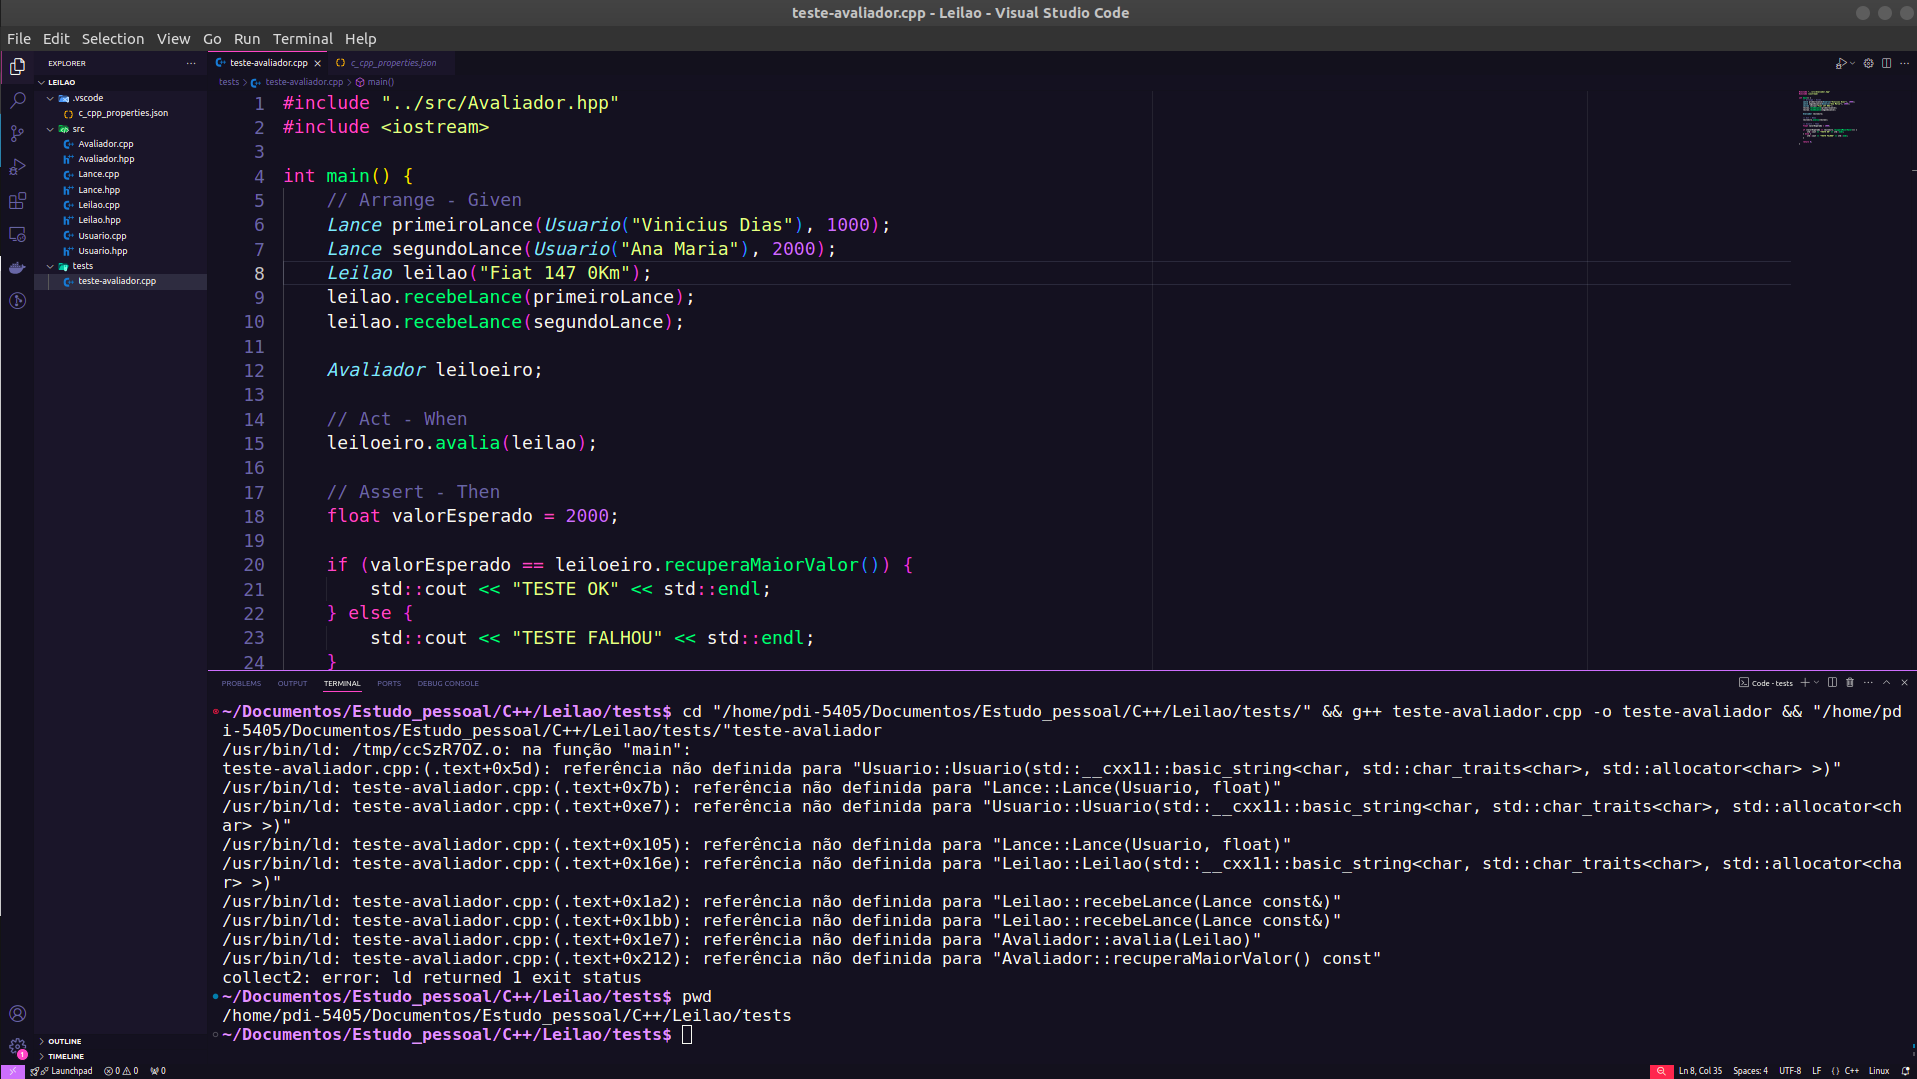Open the terminal launch profile dropdown arrow
Screen dimensions: 1917x1079
click(1816, 683)
